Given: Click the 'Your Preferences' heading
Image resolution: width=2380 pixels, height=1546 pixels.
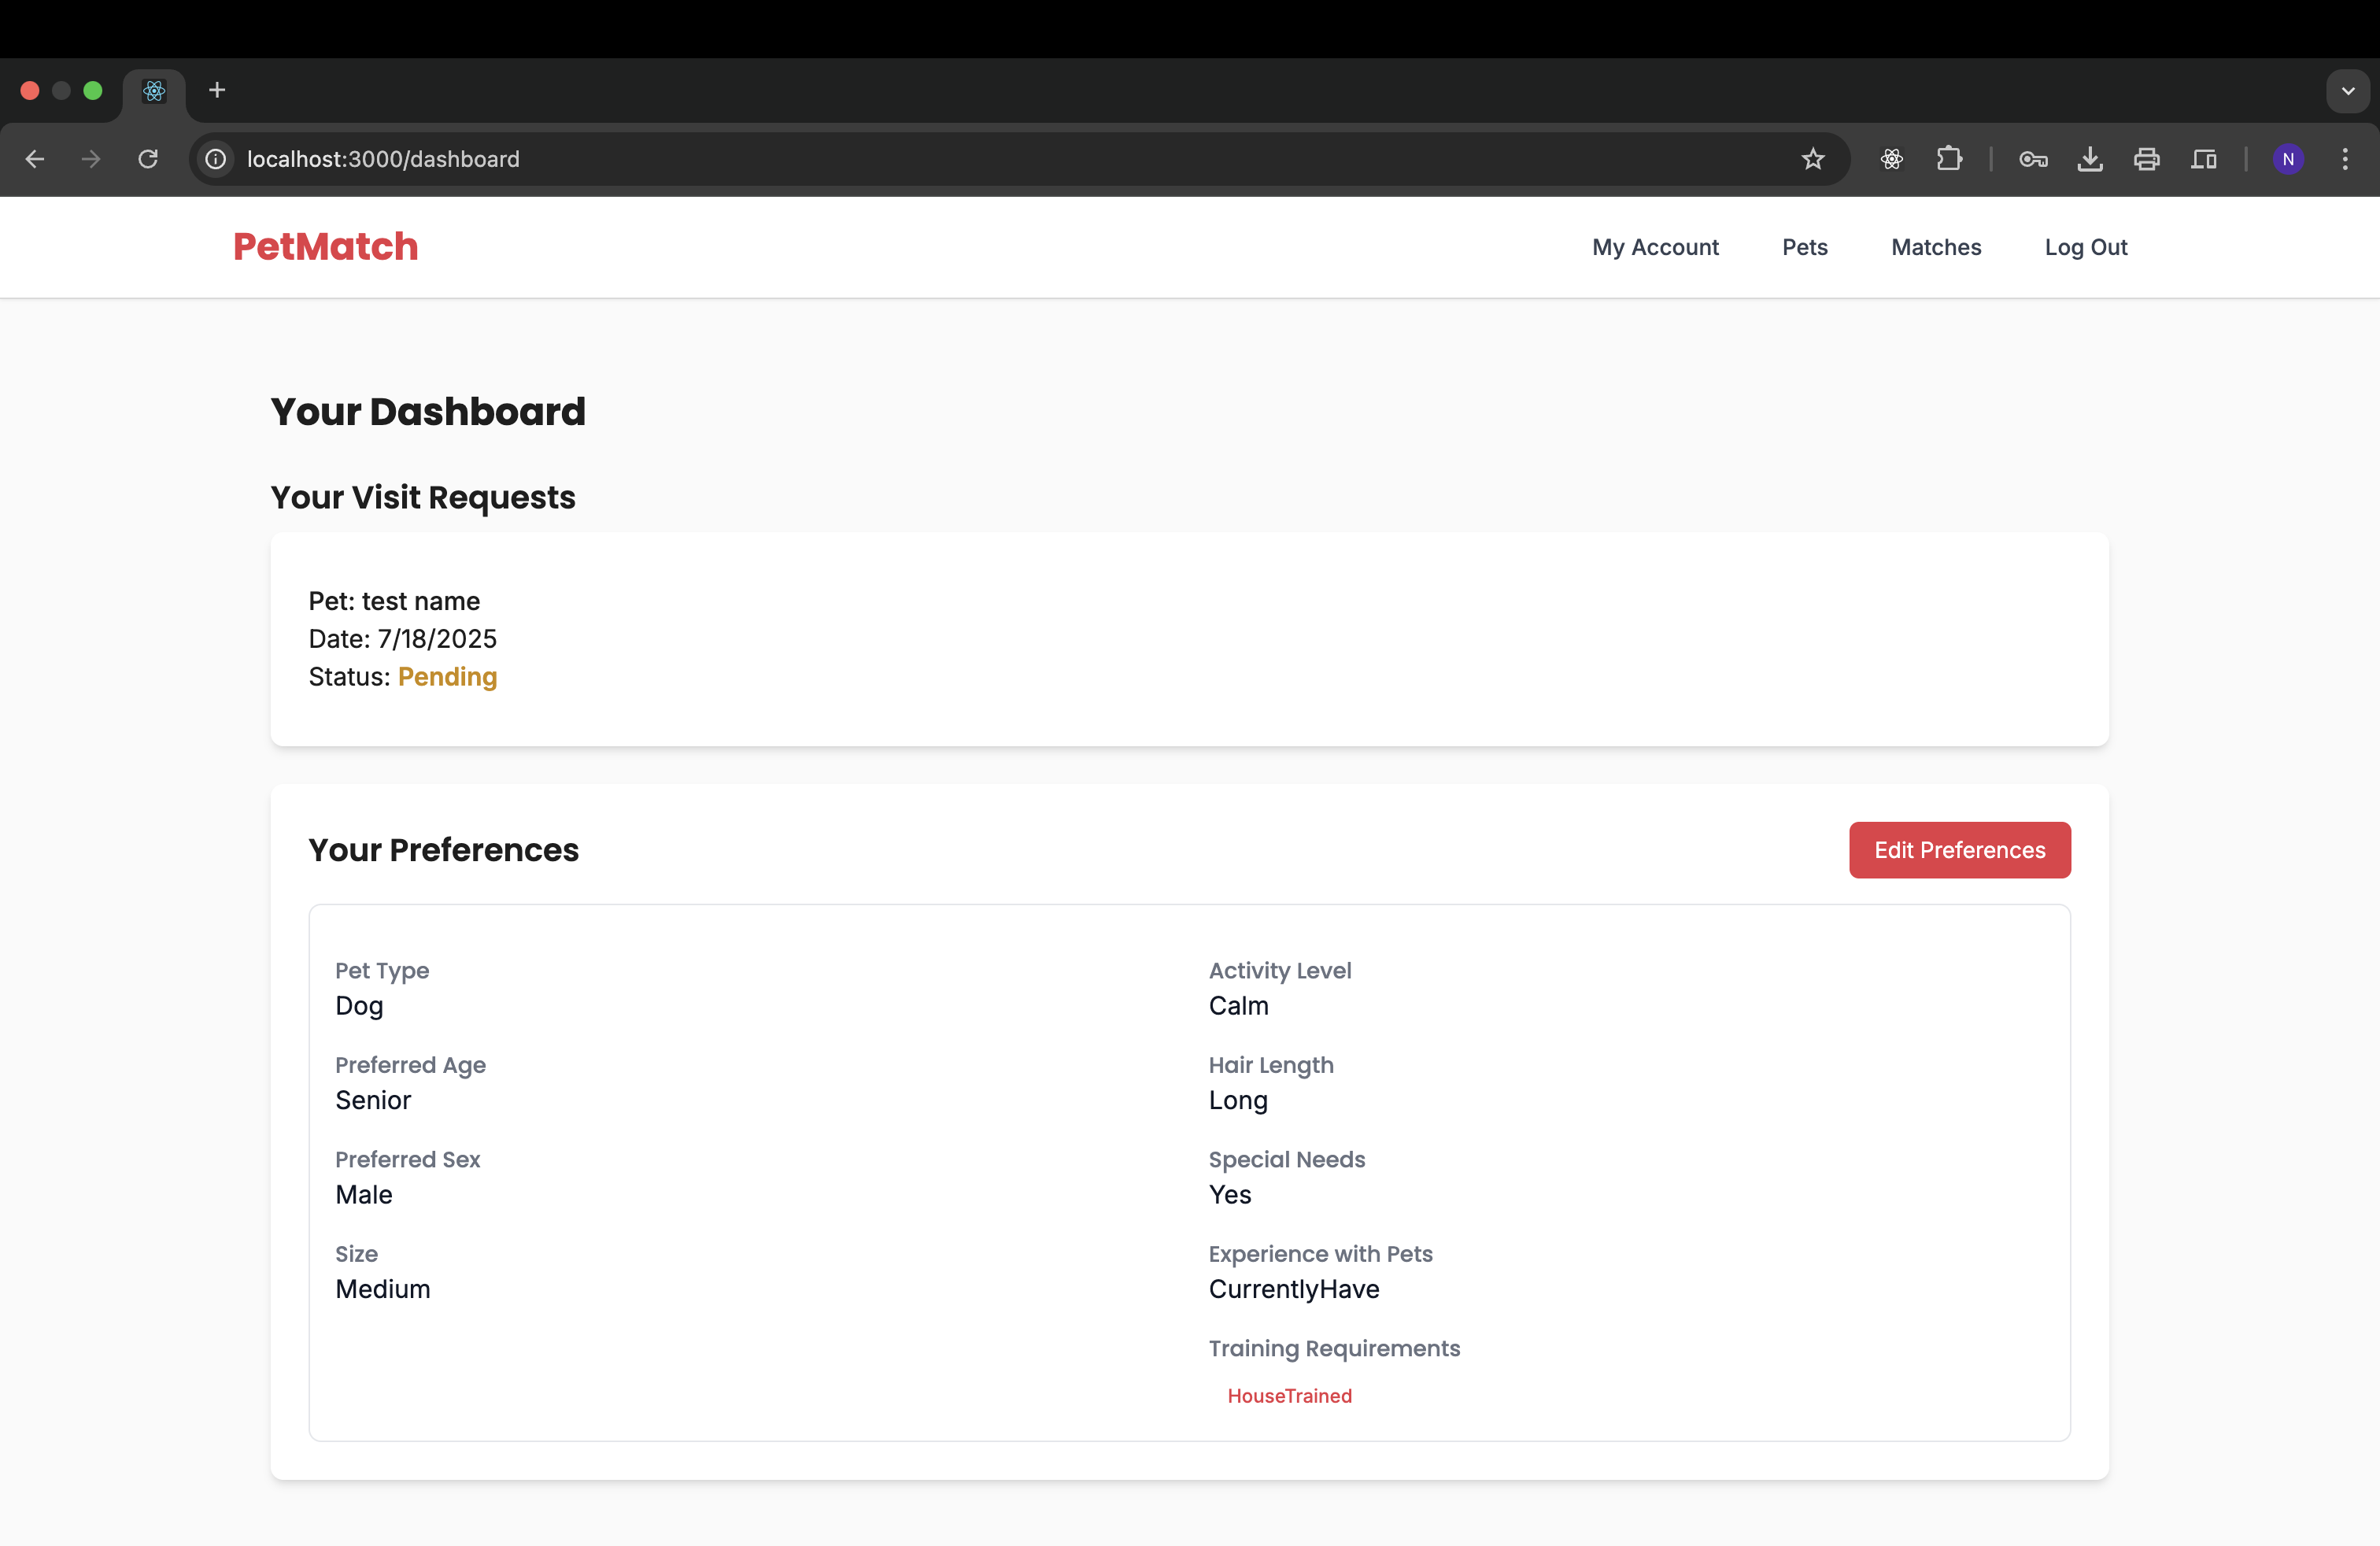Looking at the screenshot, I should [443, 850].
